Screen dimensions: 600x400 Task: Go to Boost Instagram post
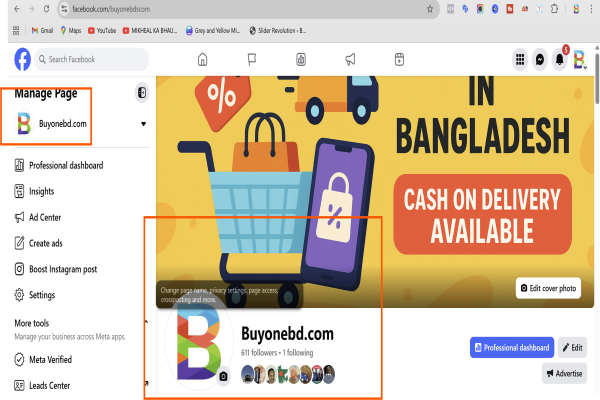click(x=62, y=269)
